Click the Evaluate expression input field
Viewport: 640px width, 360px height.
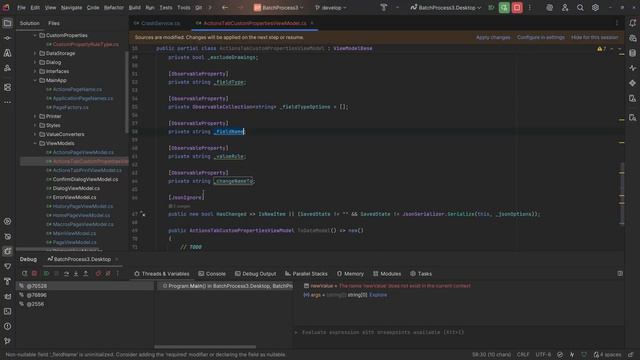pos(459,332)
